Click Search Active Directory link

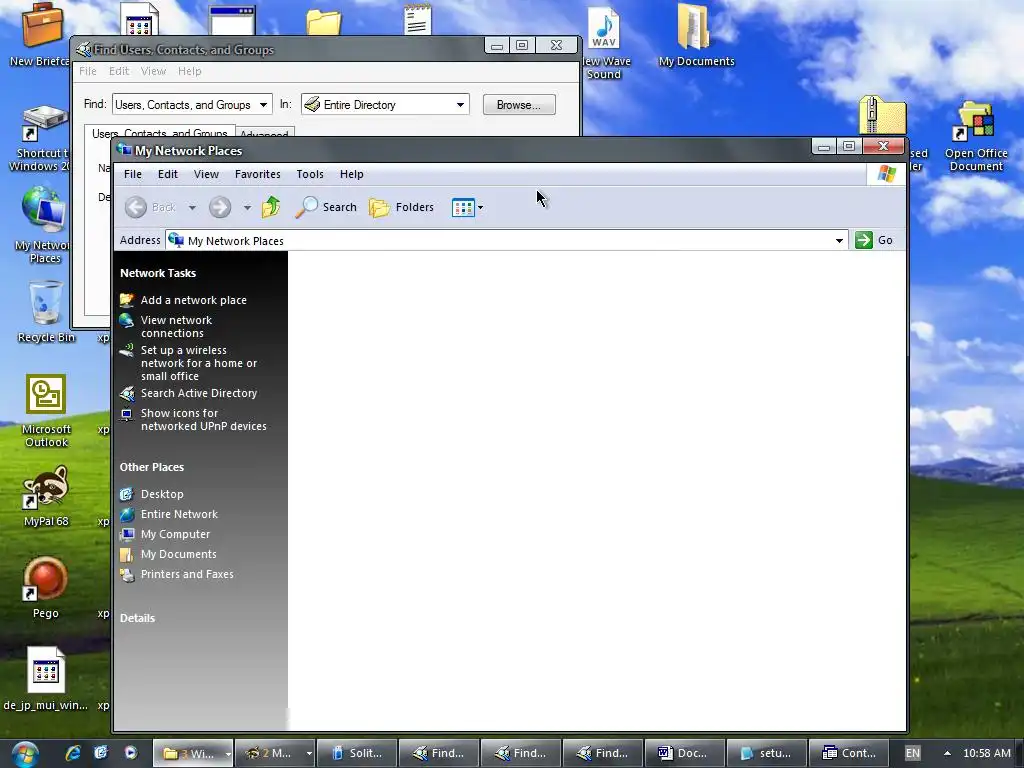[199, 393]
